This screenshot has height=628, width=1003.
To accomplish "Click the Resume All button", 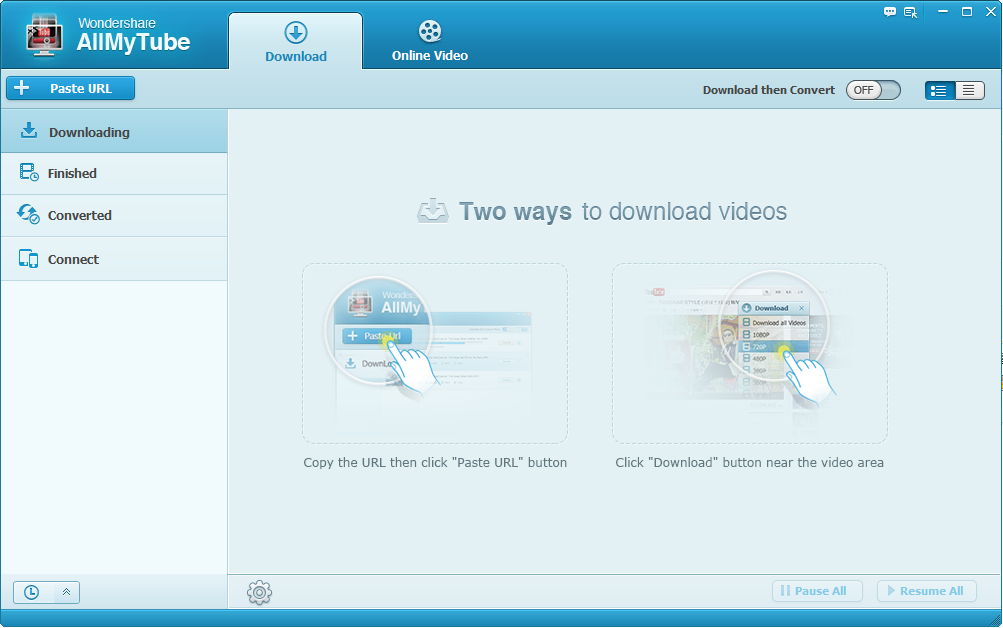I will (925, 590).
